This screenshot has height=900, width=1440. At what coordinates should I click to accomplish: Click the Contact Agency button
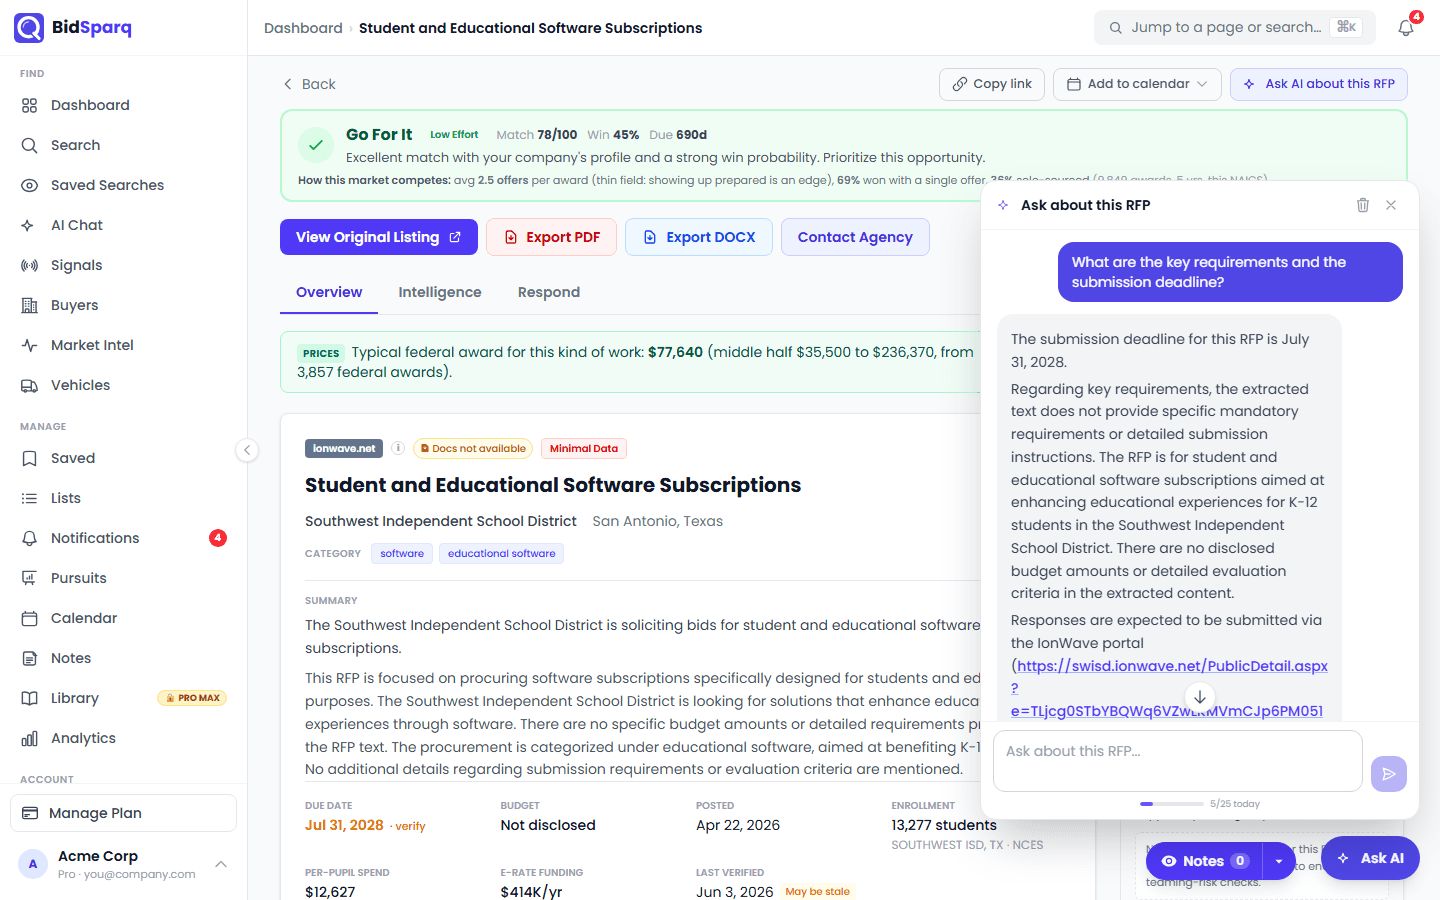pyautogui.click(x=855, y=237)
